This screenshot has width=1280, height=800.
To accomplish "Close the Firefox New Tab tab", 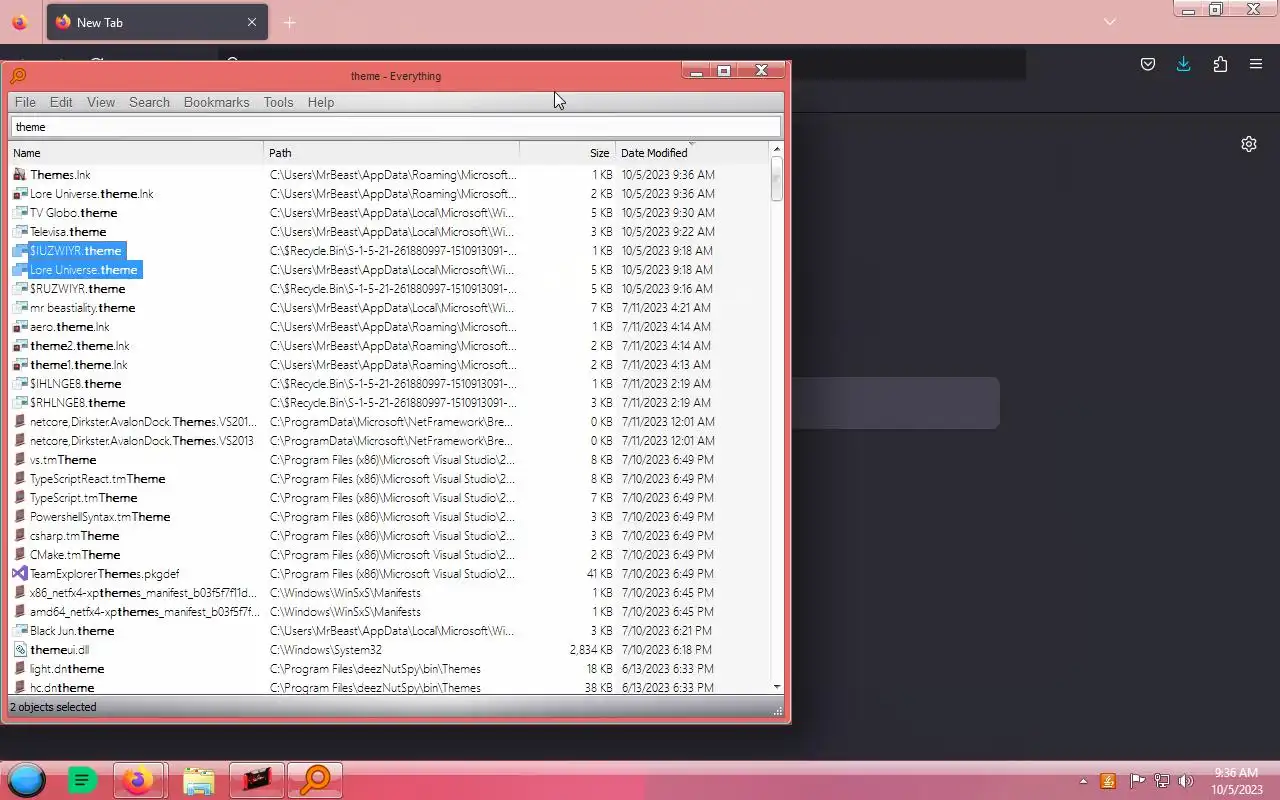I will (x=251, y=22).
